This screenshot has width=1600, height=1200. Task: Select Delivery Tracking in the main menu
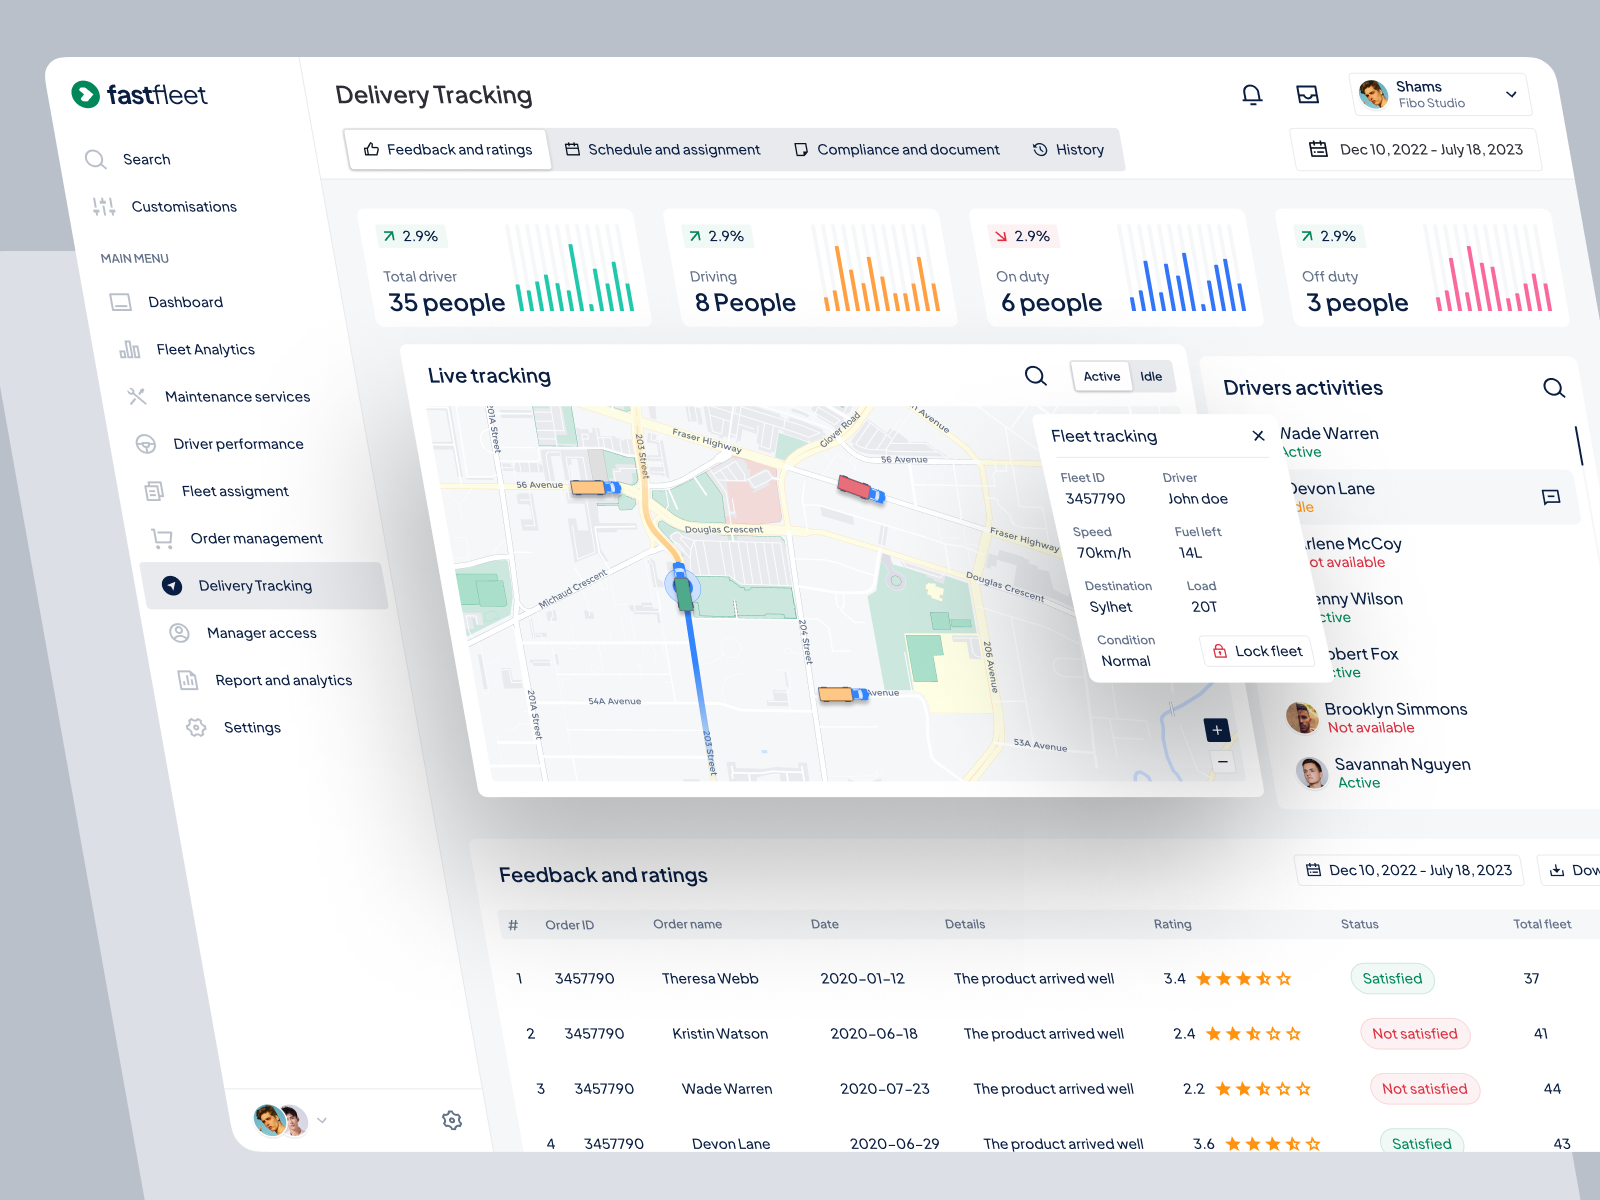pyautogui.click(x=255, y=585)
